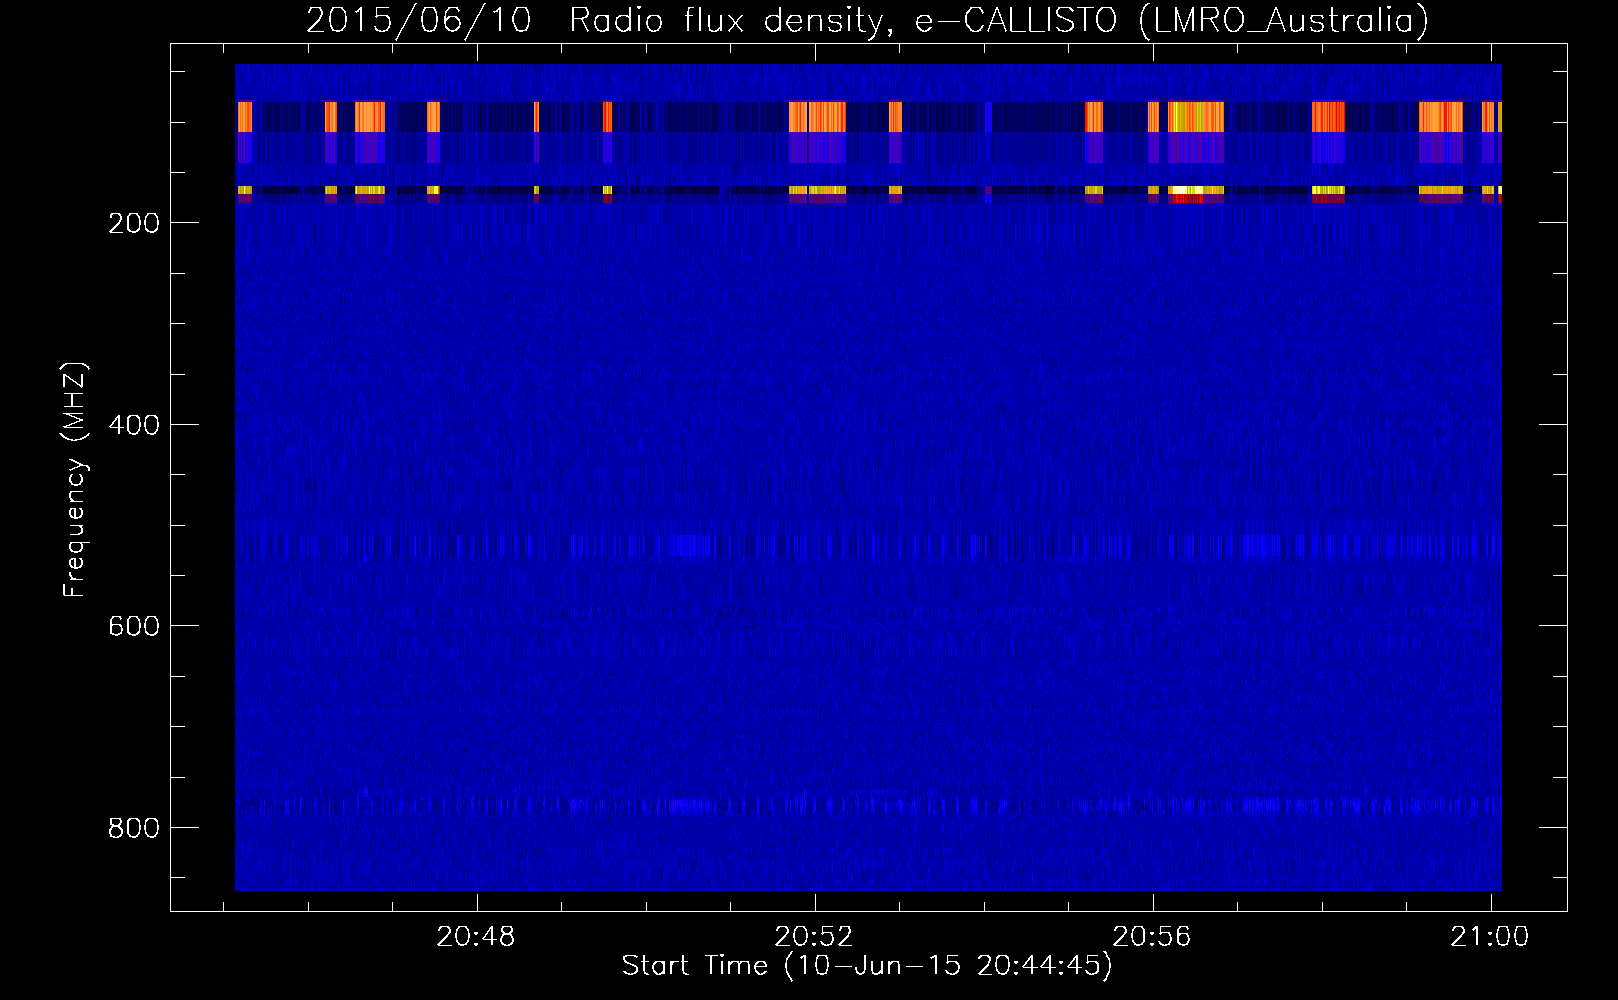The image size is (1618, 1000).
Task: Click the "600" frequency tick label
Action: point(134,626)
